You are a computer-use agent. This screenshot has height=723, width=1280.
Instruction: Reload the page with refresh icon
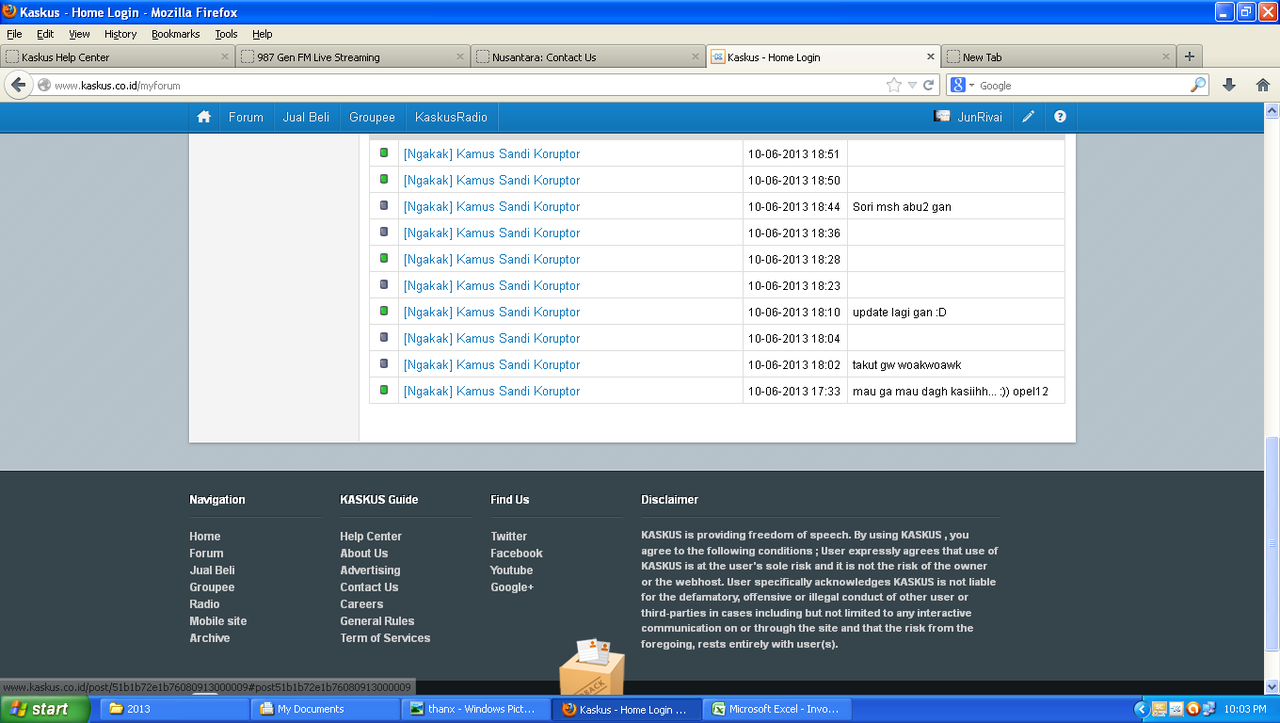point(929,85)
